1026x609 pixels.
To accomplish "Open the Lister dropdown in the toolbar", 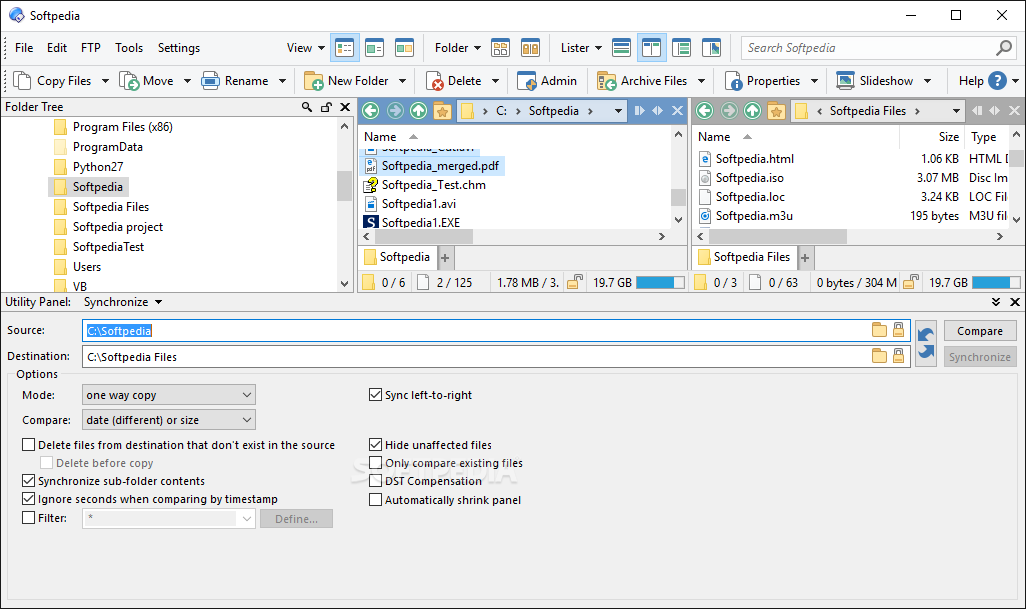I will (x=581, y=48).
